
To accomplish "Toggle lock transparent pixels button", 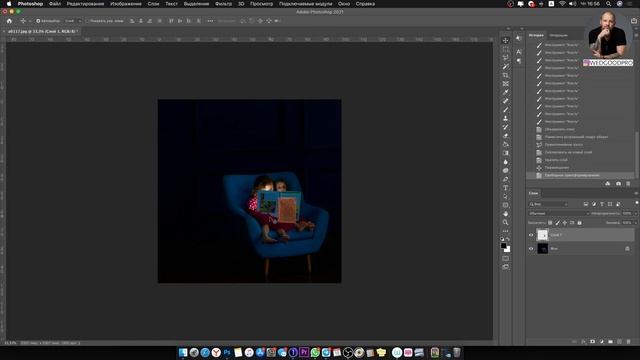I will point(550,223).
